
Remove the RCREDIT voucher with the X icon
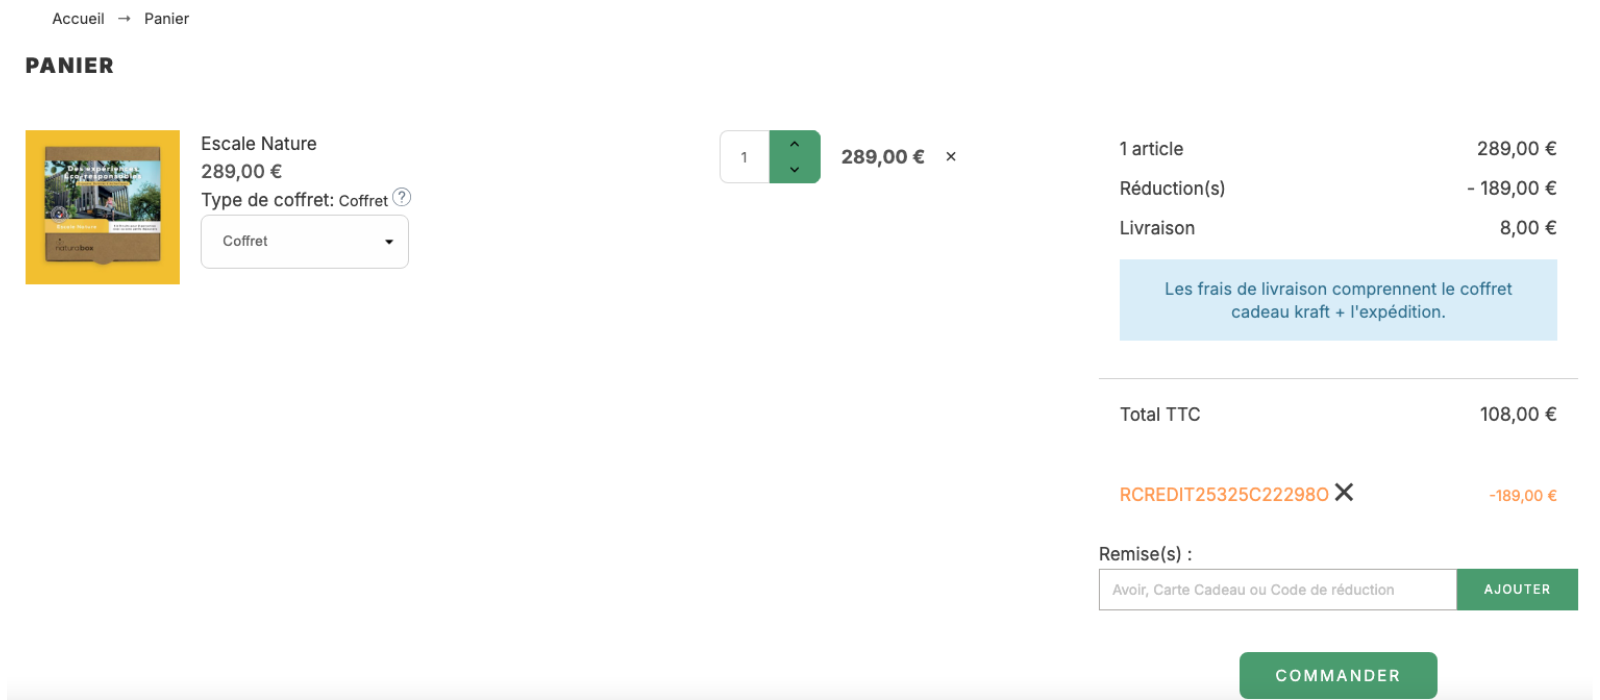[x=1344, y=492]
